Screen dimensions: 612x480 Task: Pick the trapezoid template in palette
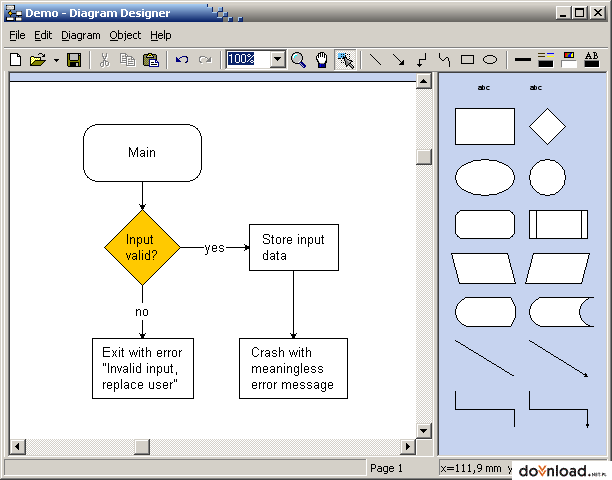484,268
